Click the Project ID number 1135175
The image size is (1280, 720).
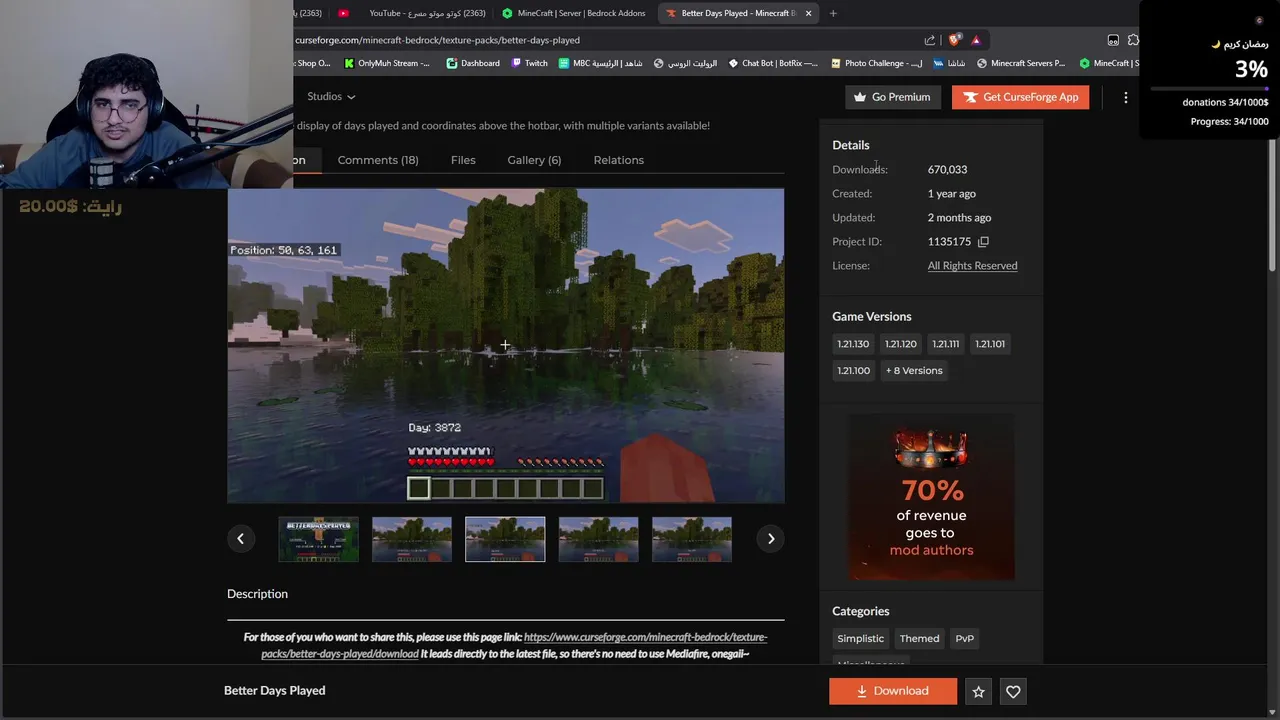click(949, 242)
